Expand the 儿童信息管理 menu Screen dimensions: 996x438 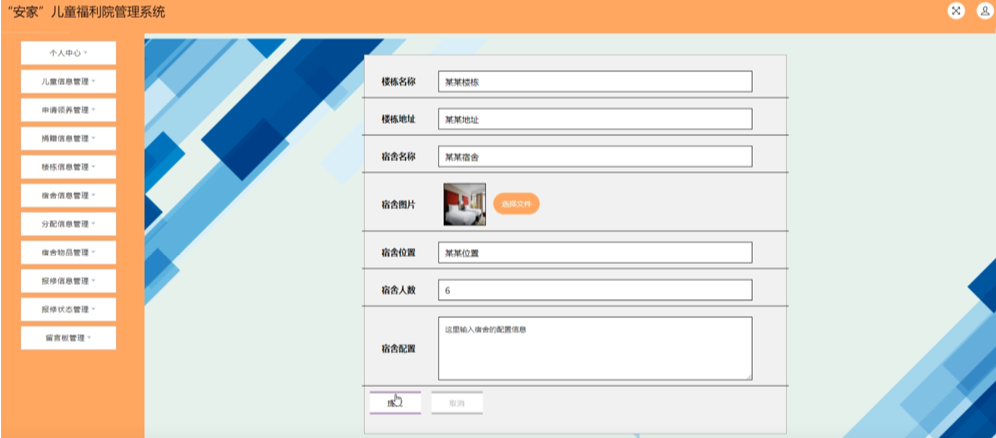(69, 81)
